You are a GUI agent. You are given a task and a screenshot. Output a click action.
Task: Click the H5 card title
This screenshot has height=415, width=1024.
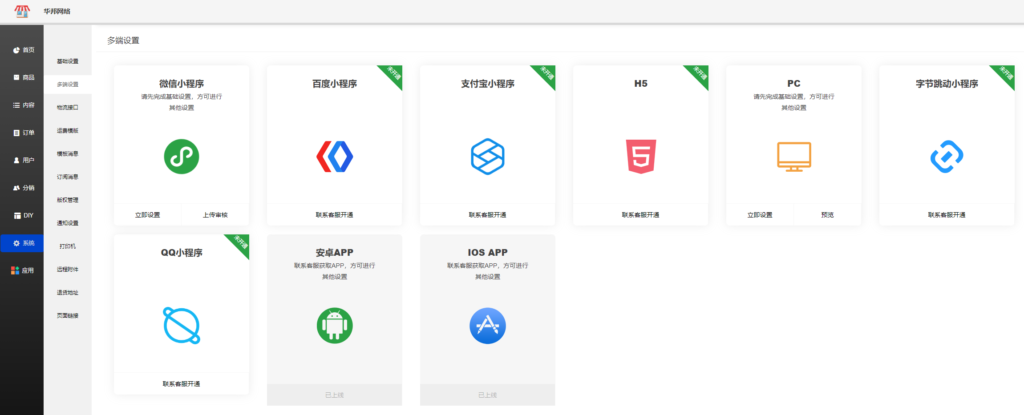pyautogui.click(x=641, y=84)
